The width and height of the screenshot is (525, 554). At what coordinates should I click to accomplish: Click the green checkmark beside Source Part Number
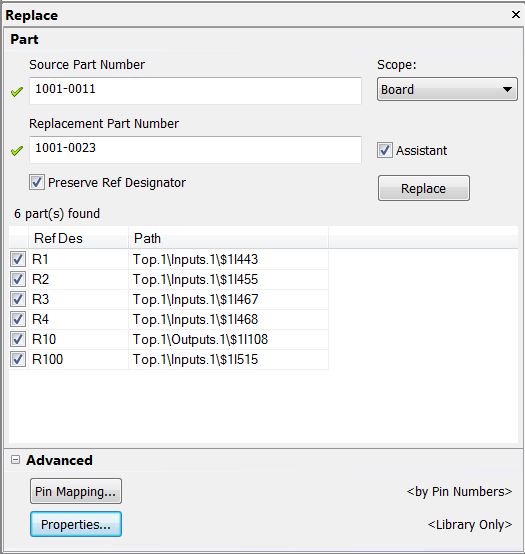[x=17, y=92]
